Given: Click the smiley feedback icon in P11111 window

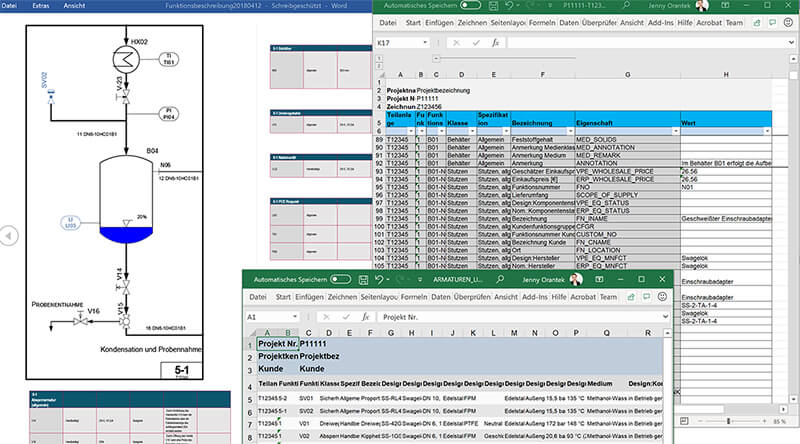Looking at the screenshot, I should tap(788, 23).
